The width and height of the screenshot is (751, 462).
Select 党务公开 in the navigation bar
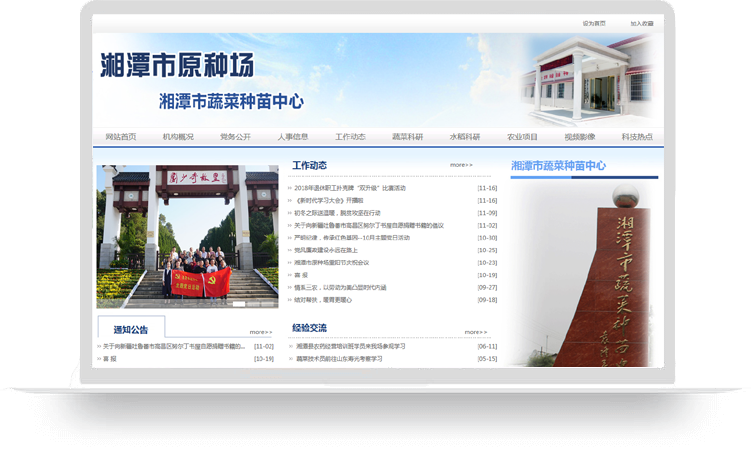(x=235, y=137)
